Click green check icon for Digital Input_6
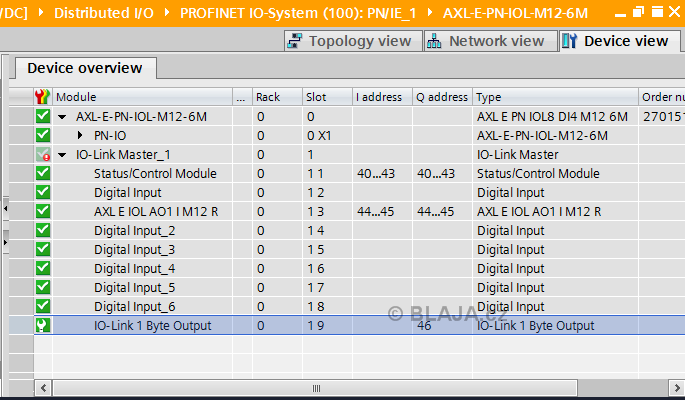685x400 pixels. [43, 306]
